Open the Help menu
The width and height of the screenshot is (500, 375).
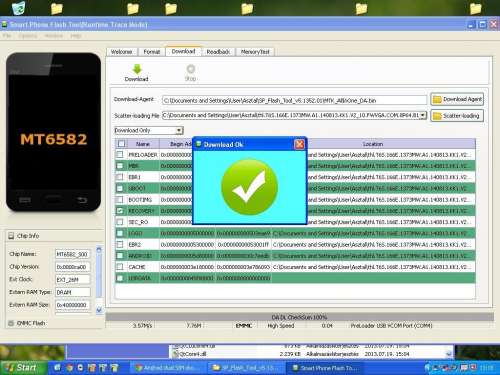76,36
